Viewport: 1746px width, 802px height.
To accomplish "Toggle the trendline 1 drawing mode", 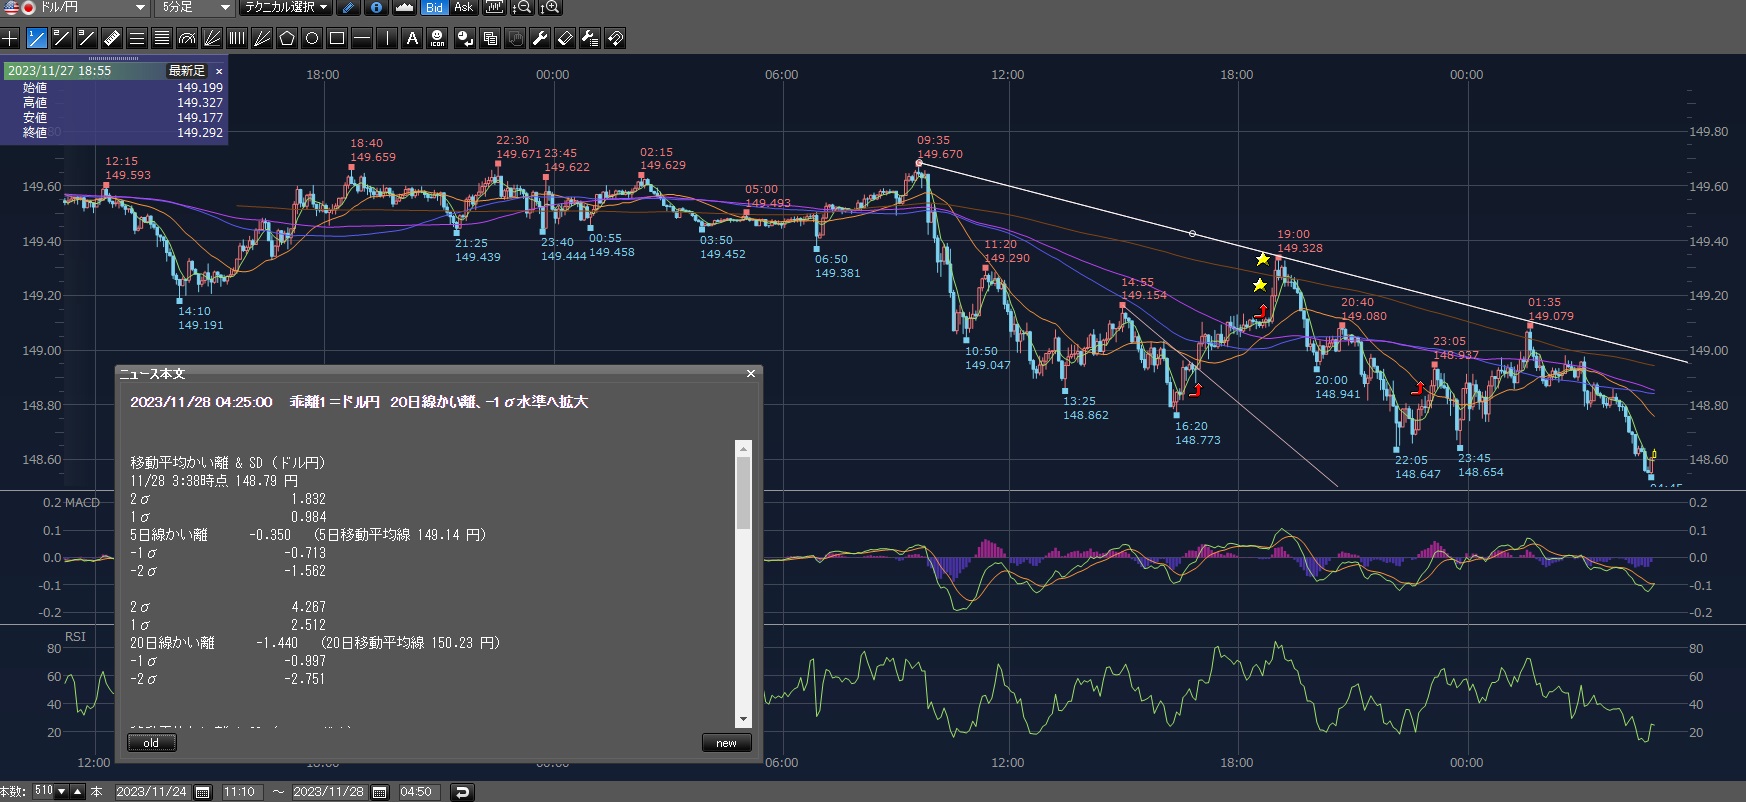I will [x=37, y=39].
